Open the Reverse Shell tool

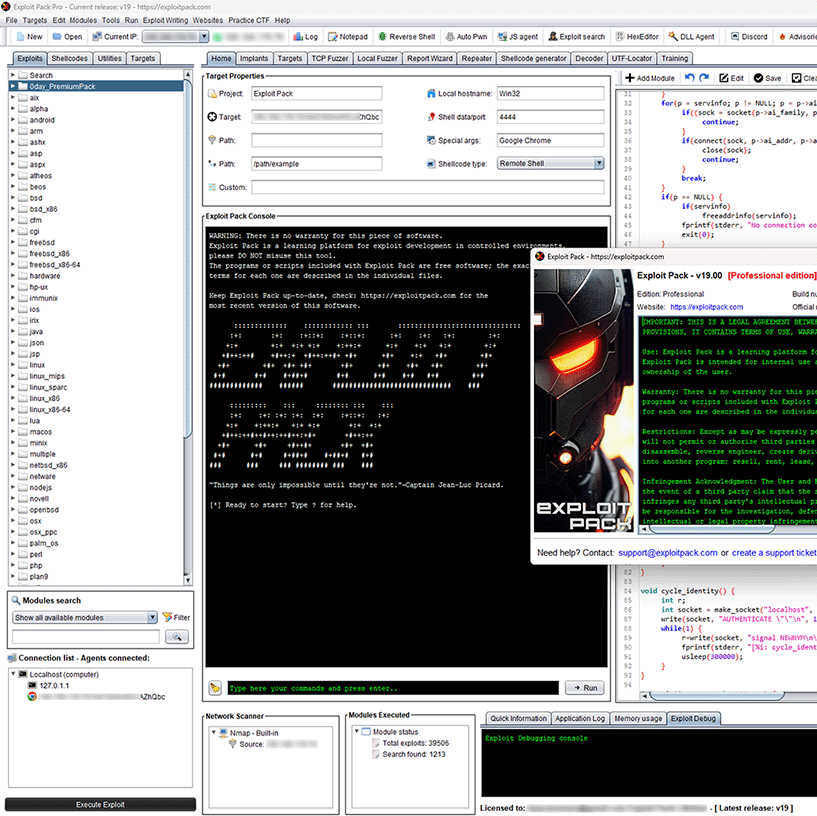point(410,36)
